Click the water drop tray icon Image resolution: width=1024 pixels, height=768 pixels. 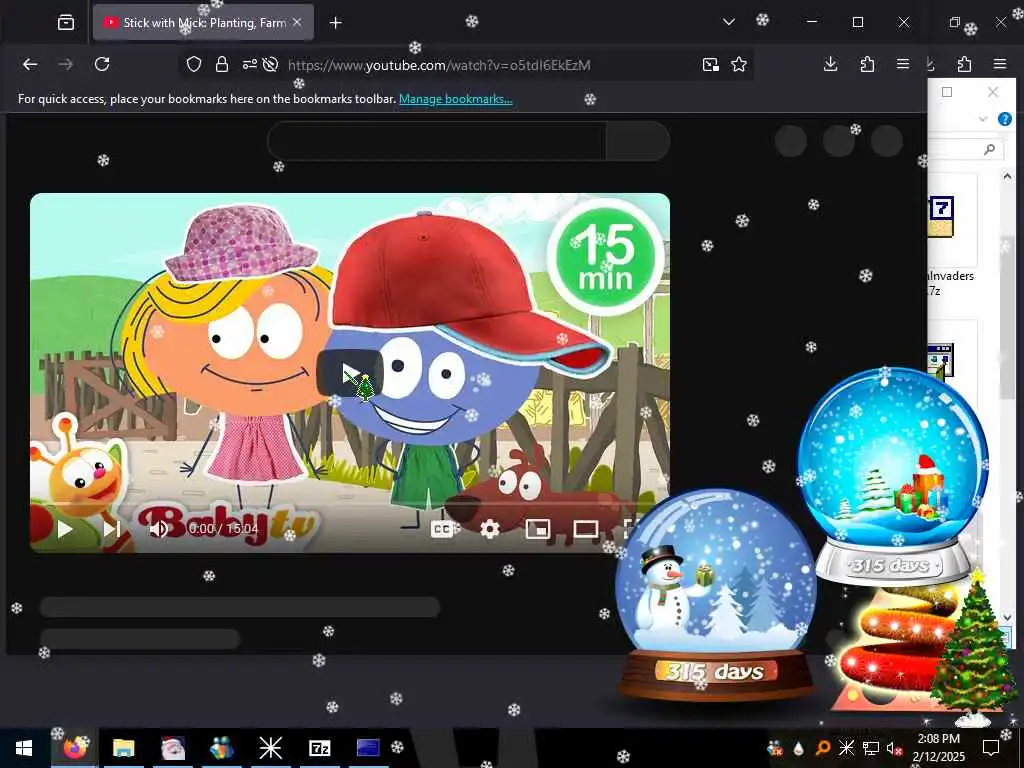[798, 748]
